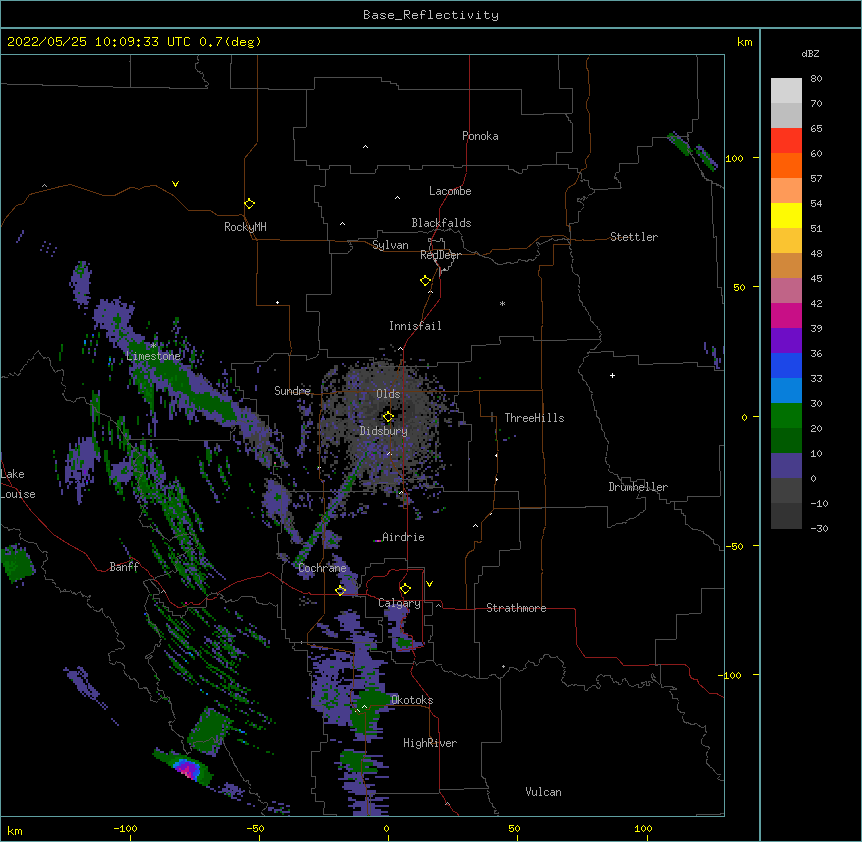
Task: Select the Banff label
Action: pyautogui.click(x=124, y=567)
